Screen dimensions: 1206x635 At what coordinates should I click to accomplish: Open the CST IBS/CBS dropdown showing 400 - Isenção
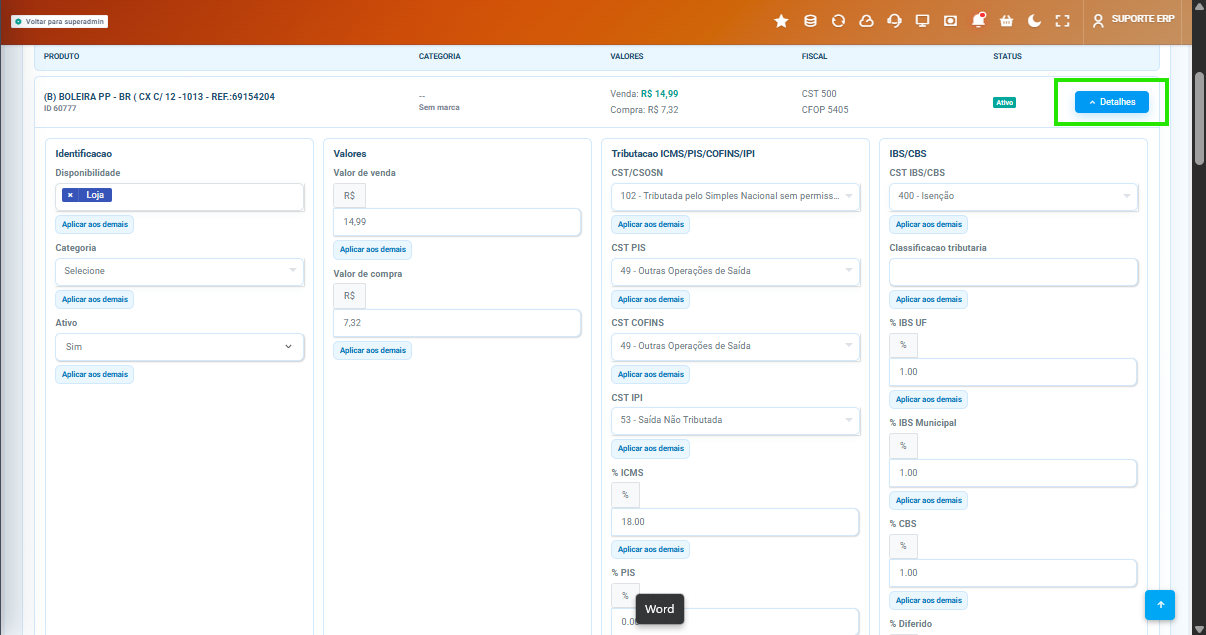(1014, 196)
